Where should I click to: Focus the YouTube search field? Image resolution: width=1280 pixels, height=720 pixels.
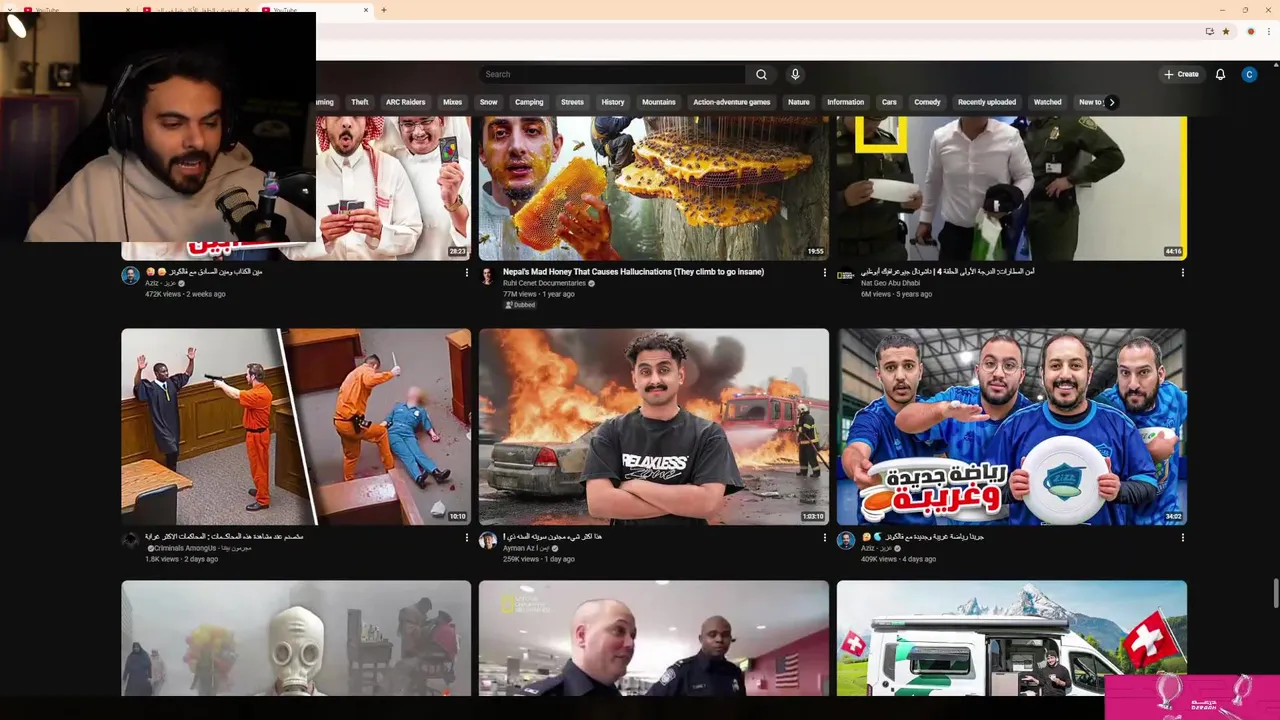(x=612, y=74)
